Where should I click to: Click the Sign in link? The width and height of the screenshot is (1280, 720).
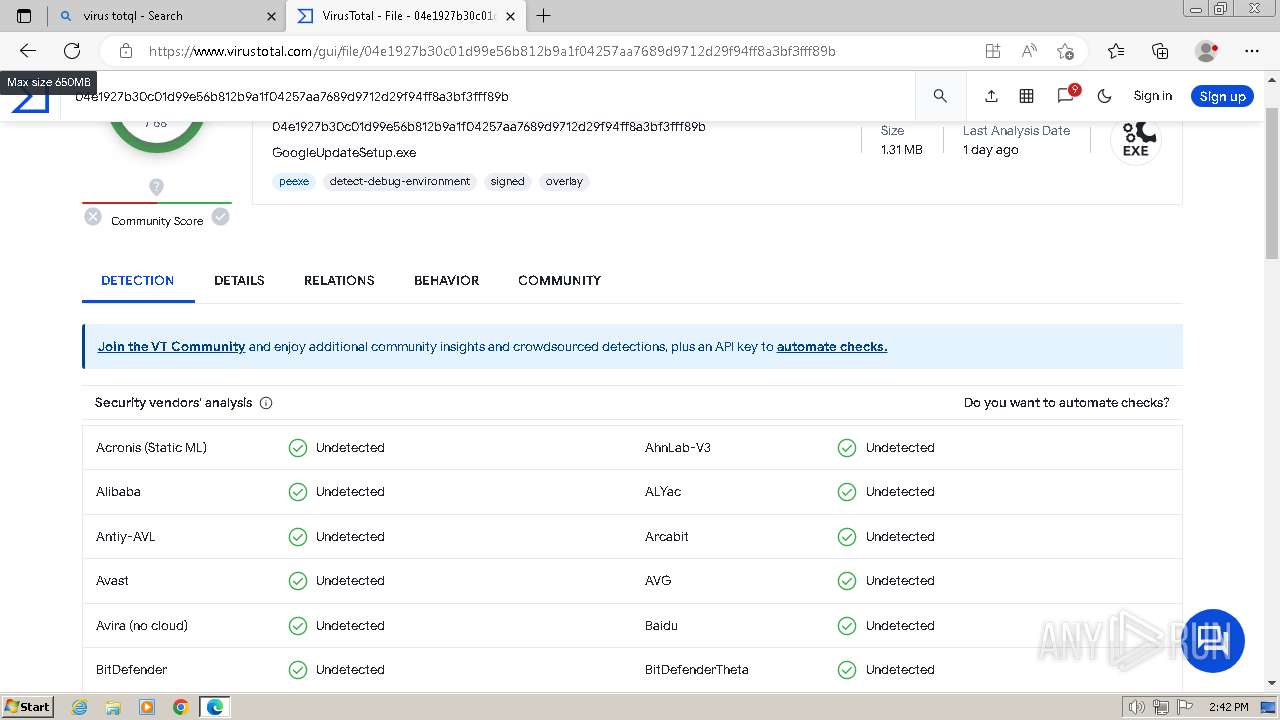coord(1152,96)
